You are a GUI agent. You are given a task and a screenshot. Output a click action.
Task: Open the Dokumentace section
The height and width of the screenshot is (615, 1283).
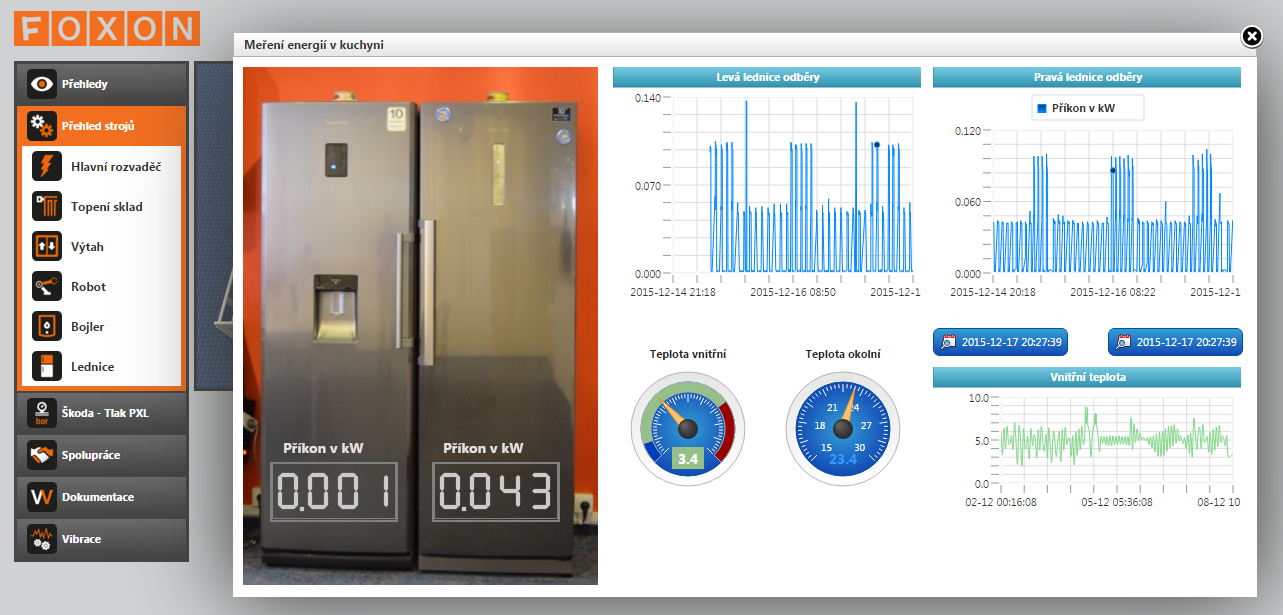click(102, 497)
